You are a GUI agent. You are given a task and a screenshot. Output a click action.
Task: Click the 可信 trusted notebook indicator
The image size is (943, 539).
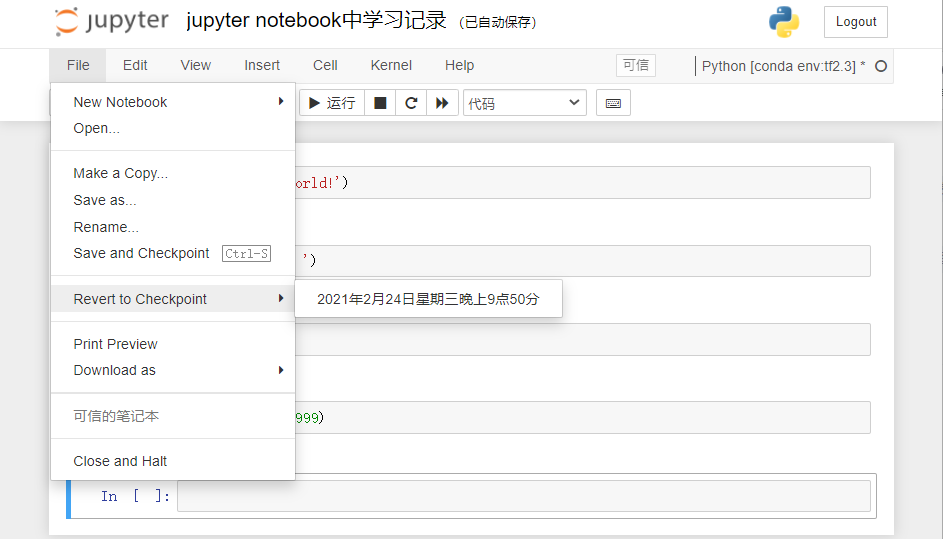point(636,65)
